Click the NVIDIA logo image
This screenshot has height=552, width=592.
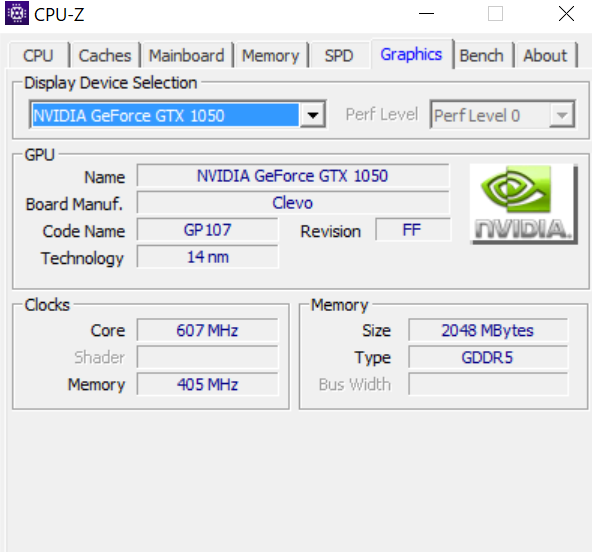click(x=523, y=204)
